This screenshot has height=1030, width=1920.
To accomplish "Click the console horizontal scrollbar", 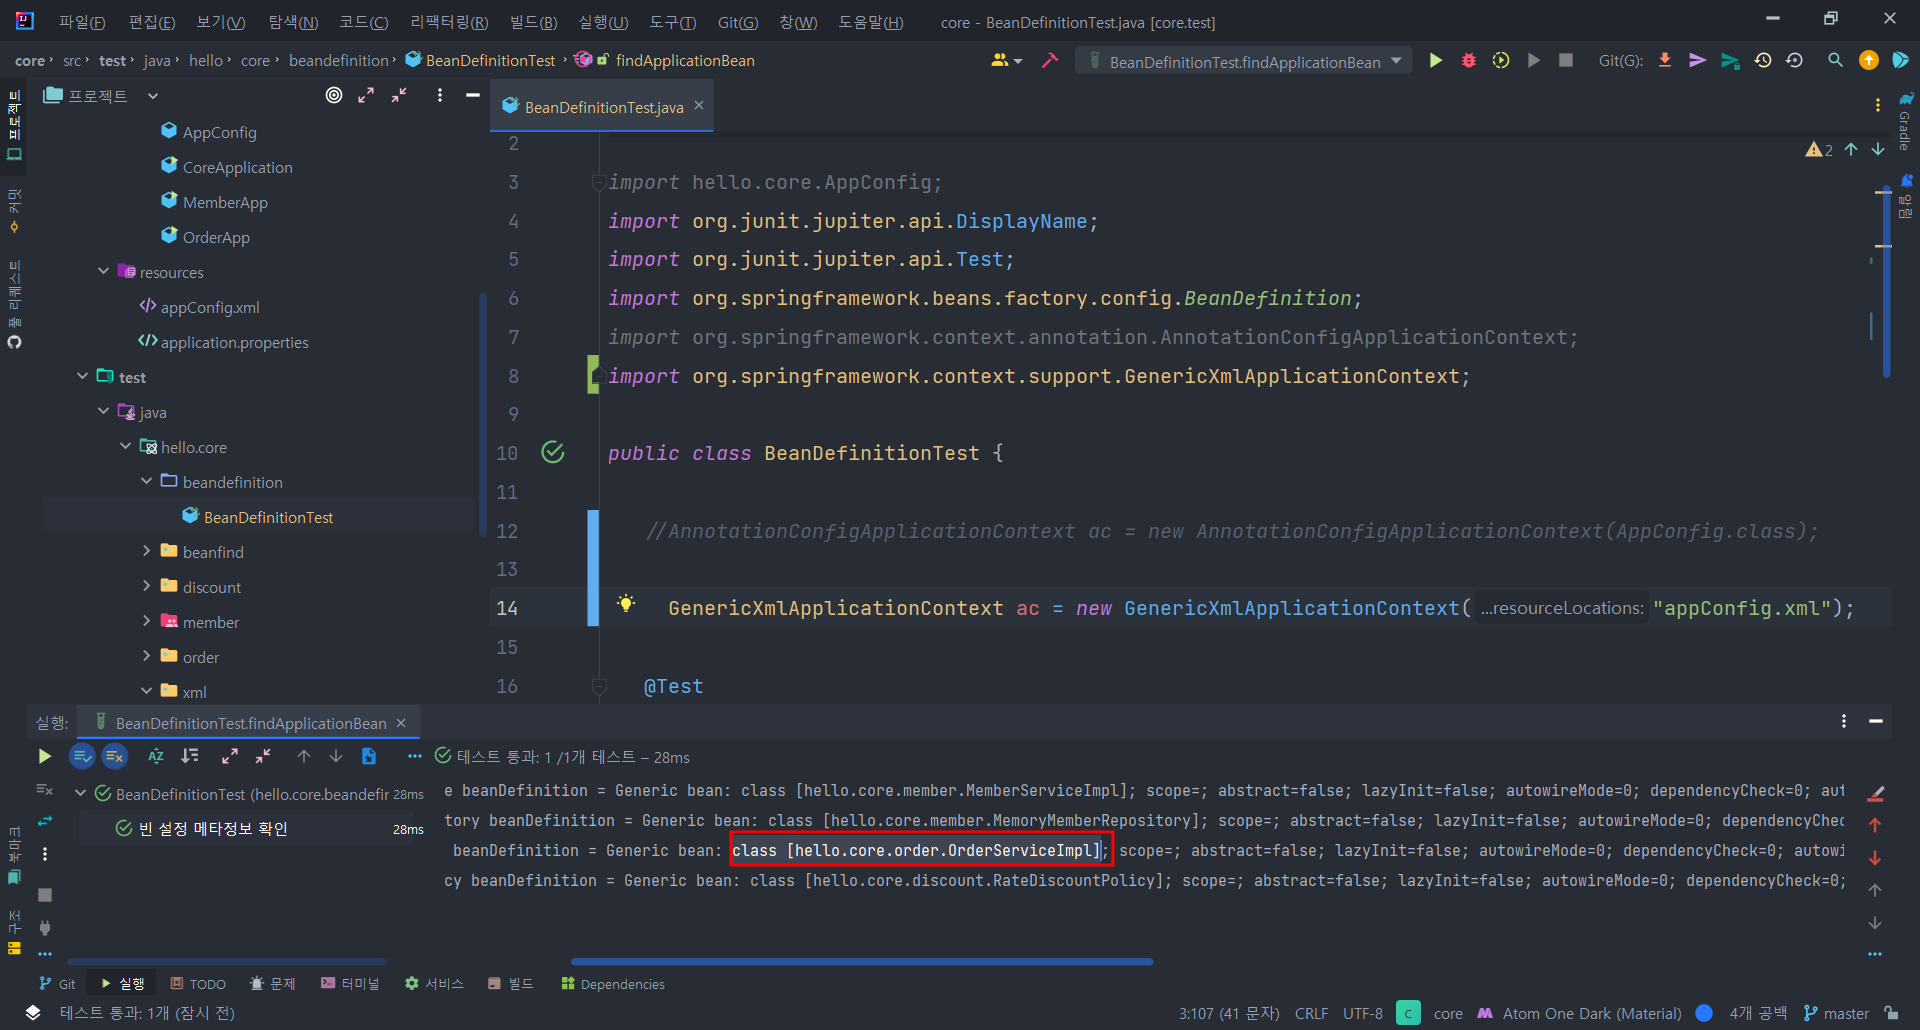I will click(x=862, y=962).
